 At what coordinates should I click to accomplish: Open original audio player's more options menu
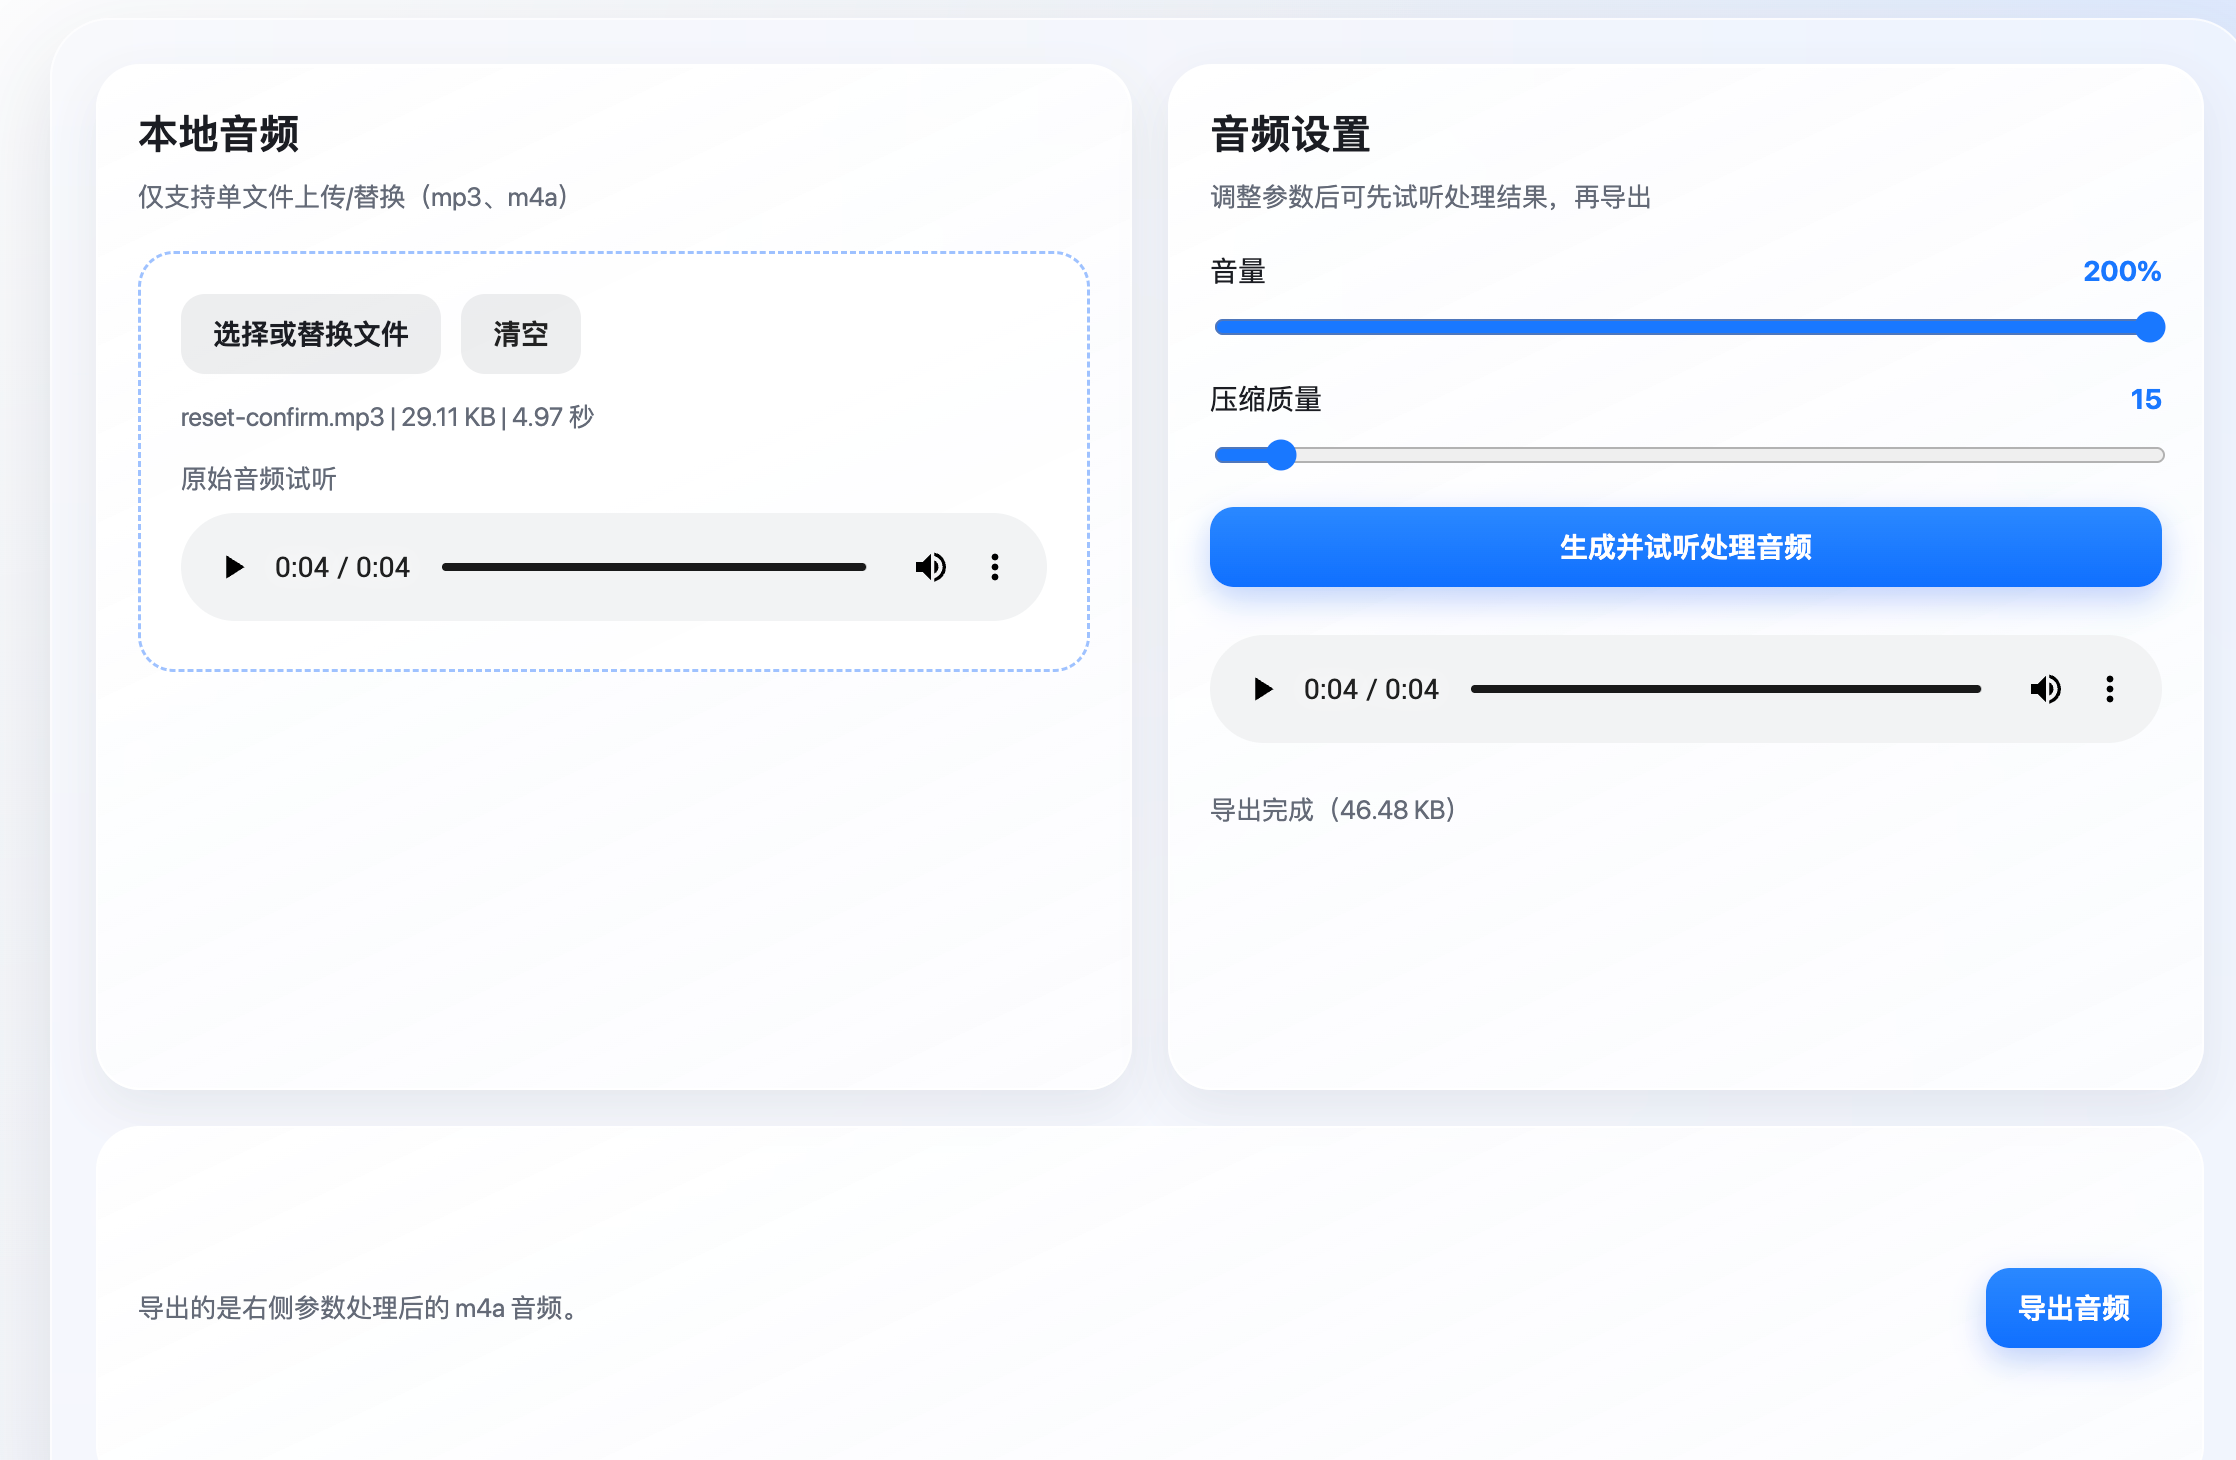[x=994, y=567]
